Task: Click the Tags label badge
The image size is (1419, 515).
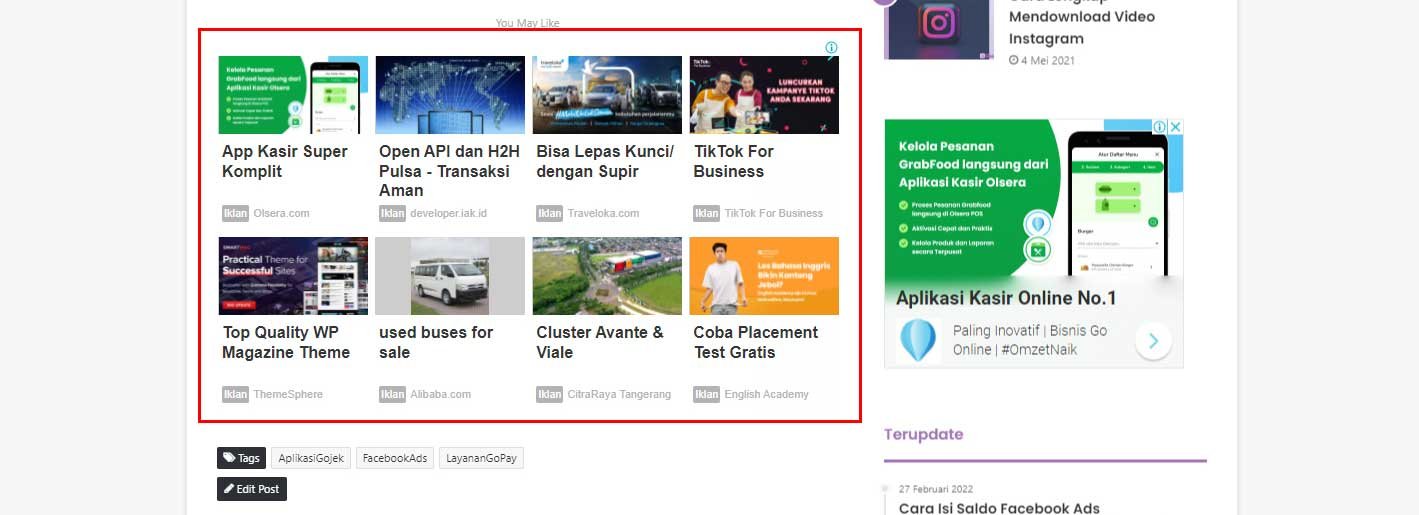Action: coord(241,458)
